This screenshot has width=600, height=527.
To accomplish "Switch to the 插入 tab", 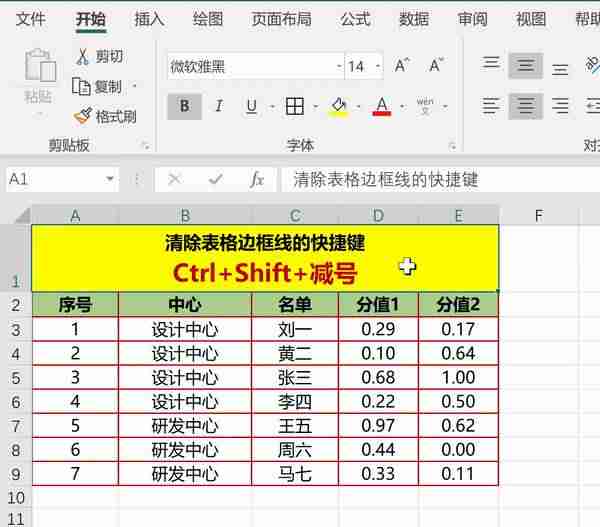I will (x=149, y=19).
